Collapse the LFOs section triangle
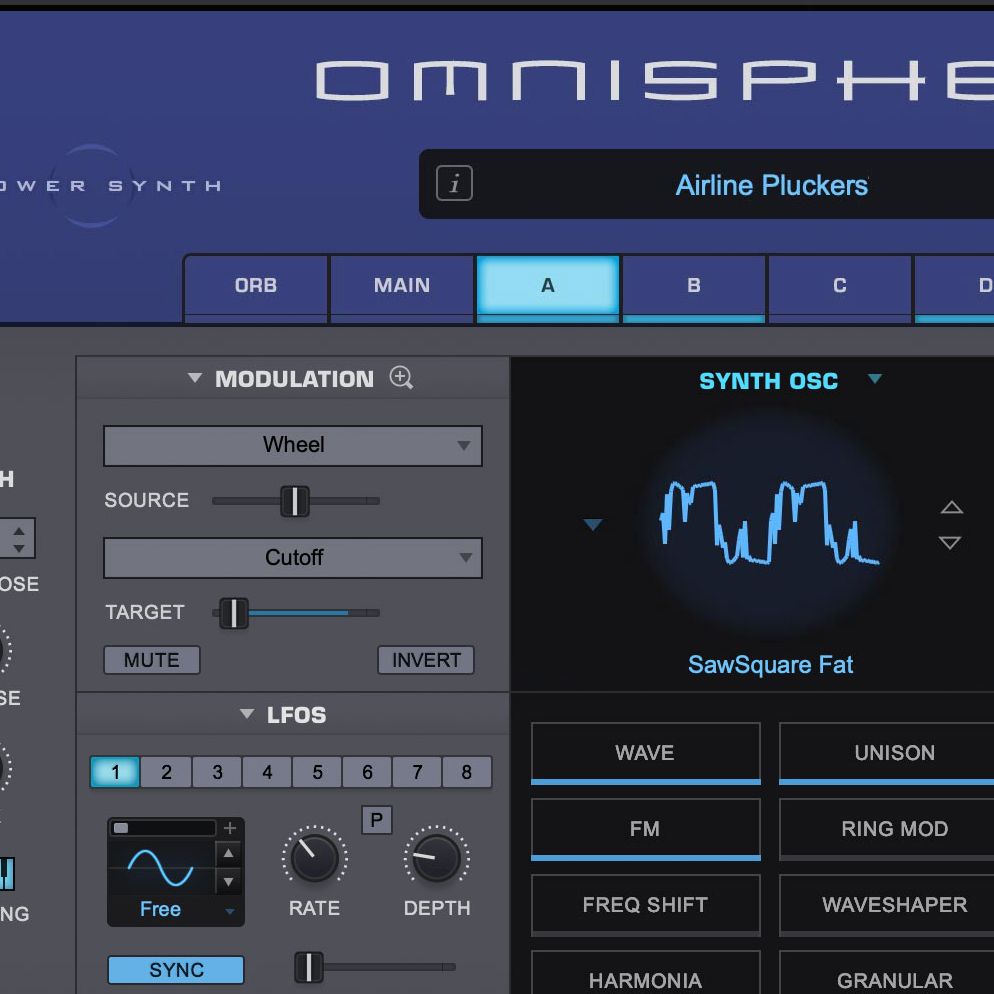 pyautogui.click(x=247, y=714)
